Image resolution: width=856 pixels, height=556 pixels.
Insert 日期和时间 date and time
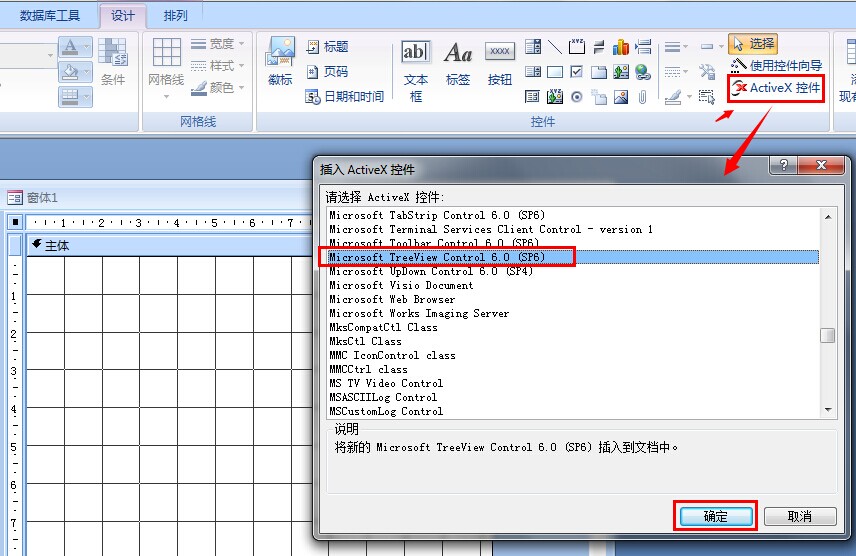[345, 97]
